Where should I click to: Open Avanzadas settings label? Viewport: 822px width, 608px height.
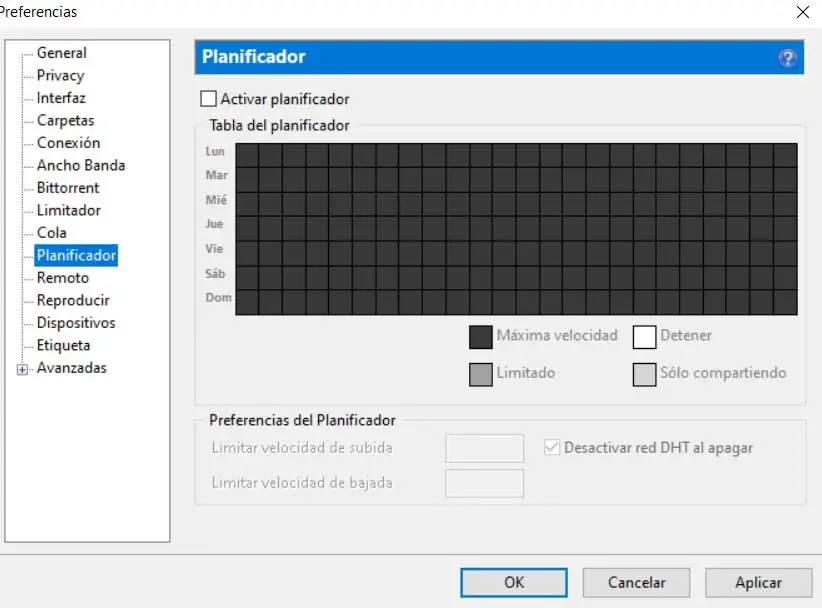[72, 368]
